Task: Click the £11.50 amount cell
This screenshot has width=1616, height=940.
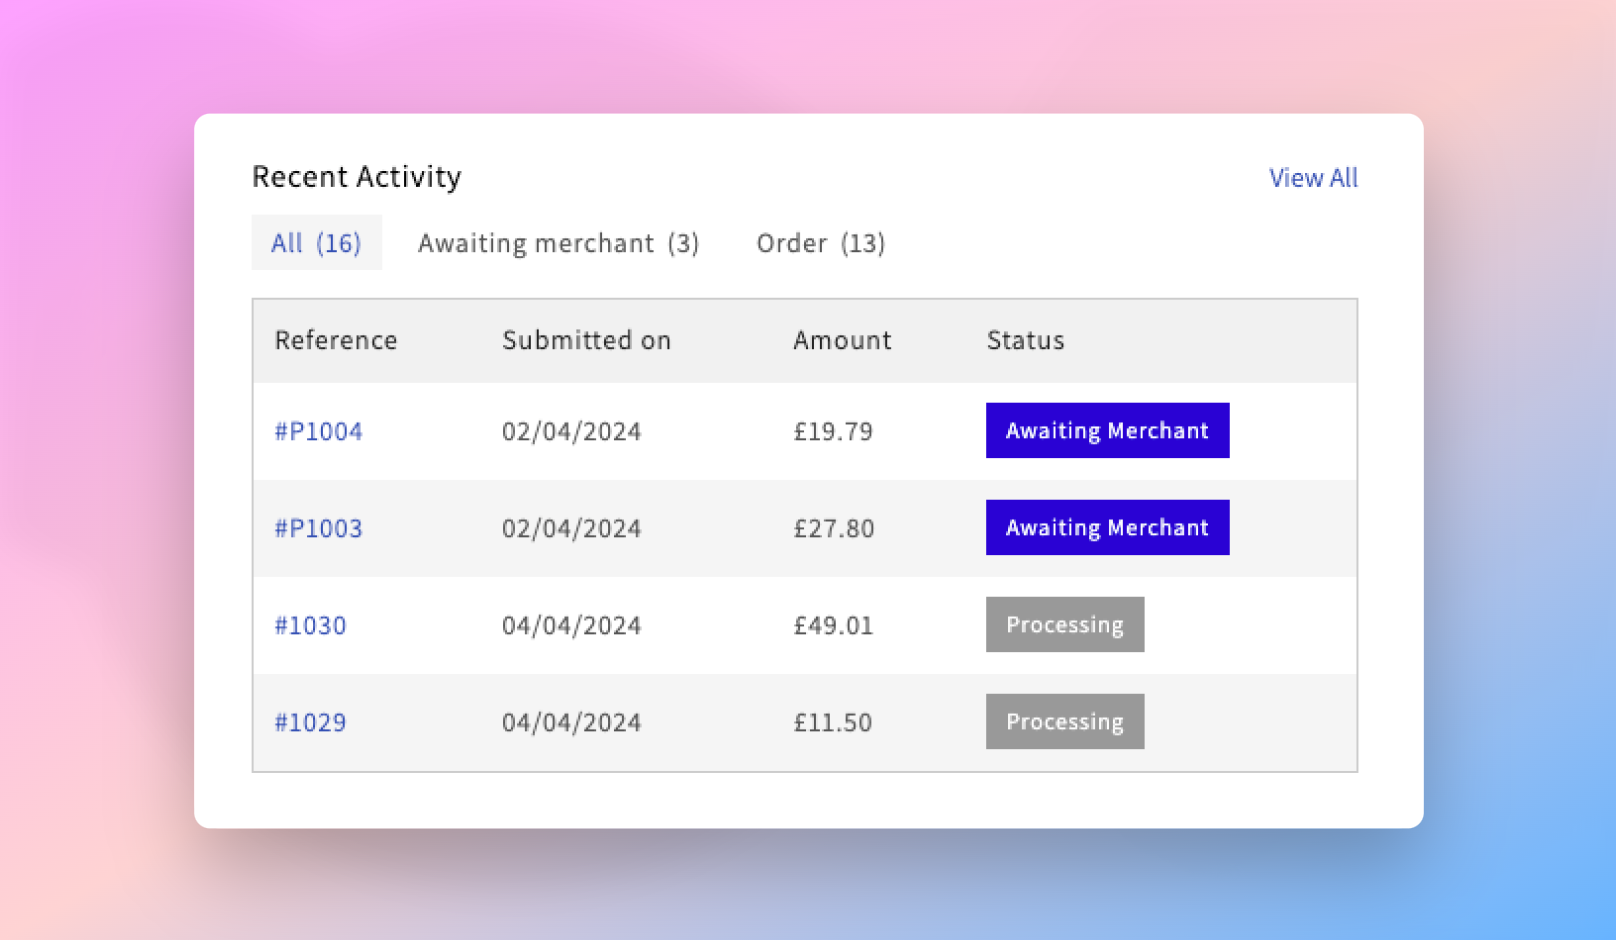Action: (x=832, y=722)
